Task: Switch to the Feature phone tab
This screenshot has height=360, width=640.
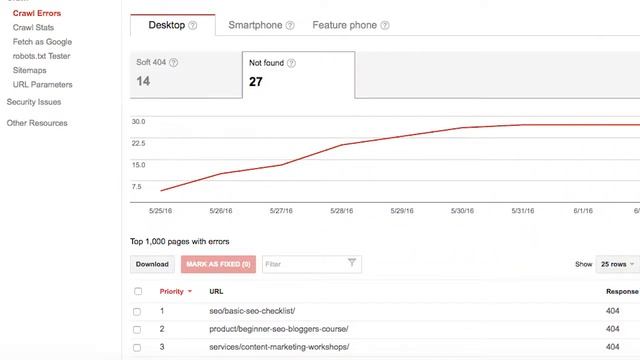Action: (344, 25)
